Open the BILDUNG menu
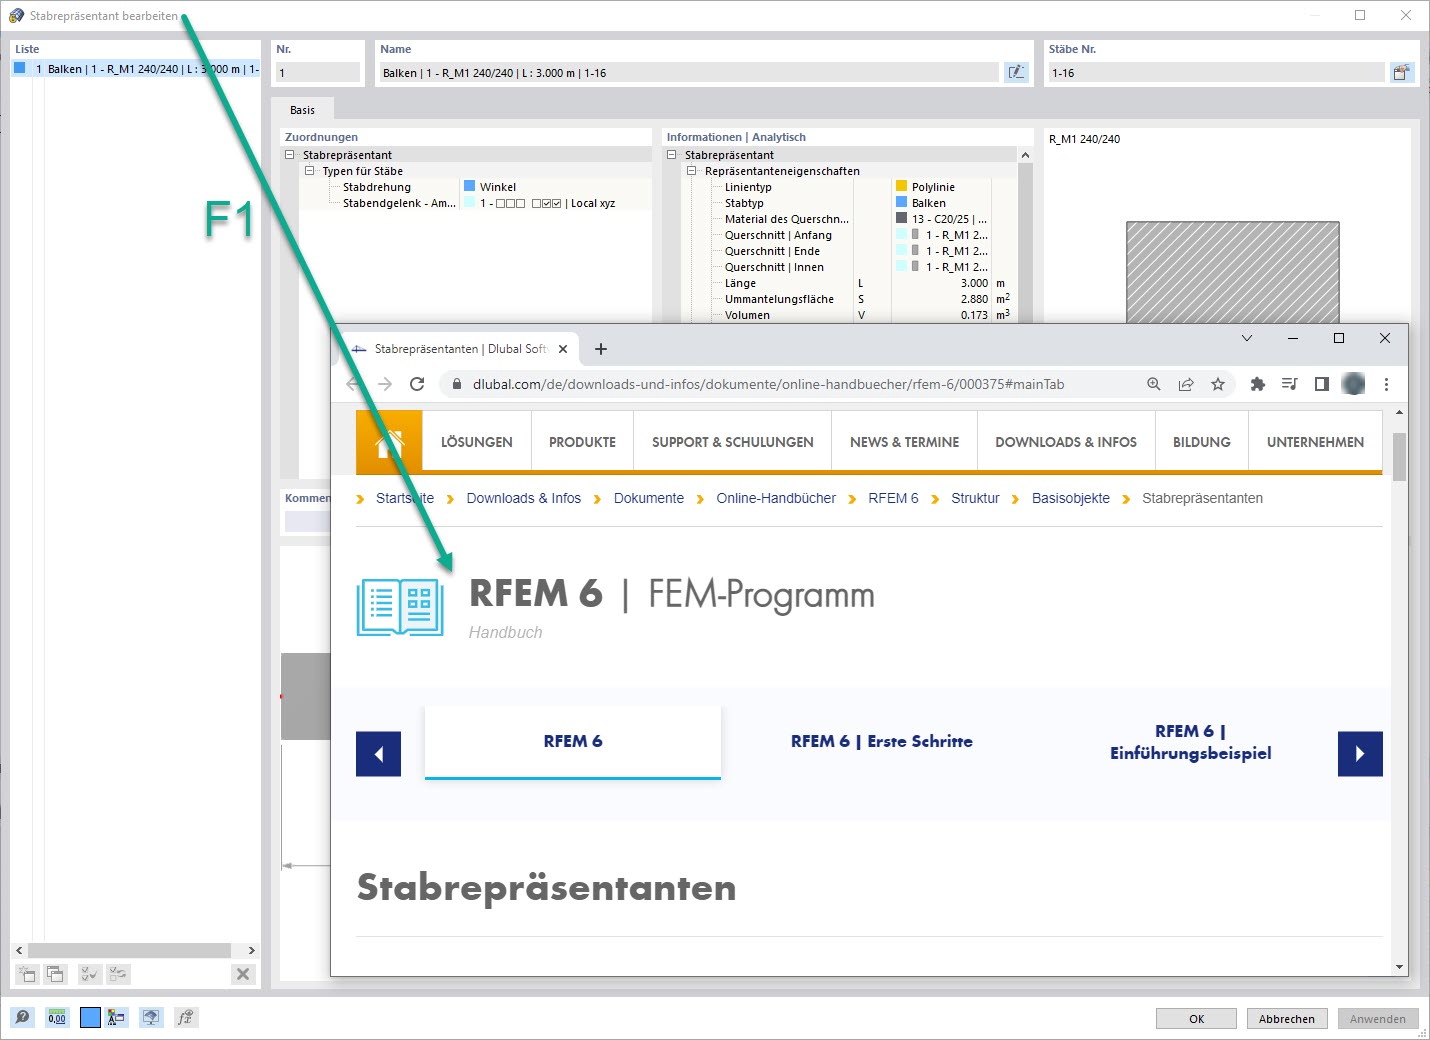1430x1040 pixels. click(1202, 442)
